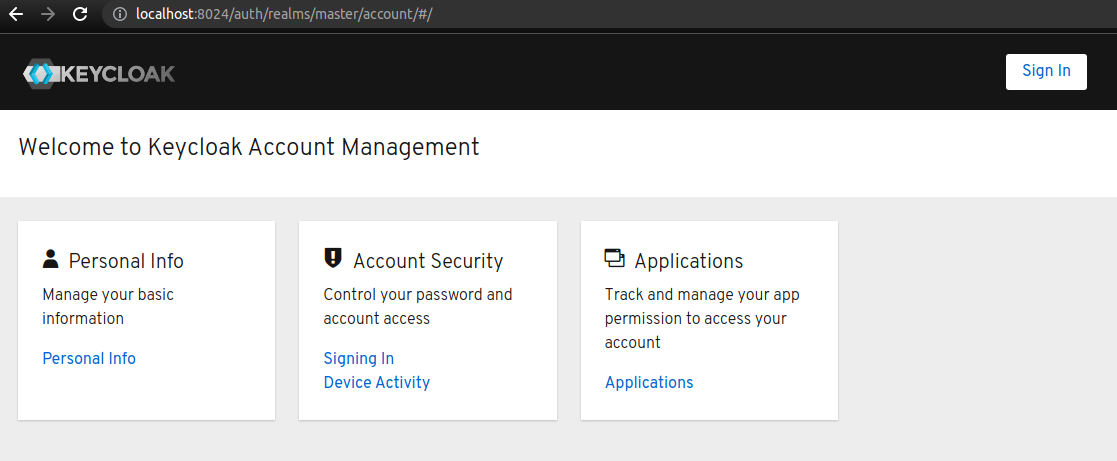Click the Applications windows icon
The width and height of the screenshot is (1117, 461).
click(x=614, y=258)
